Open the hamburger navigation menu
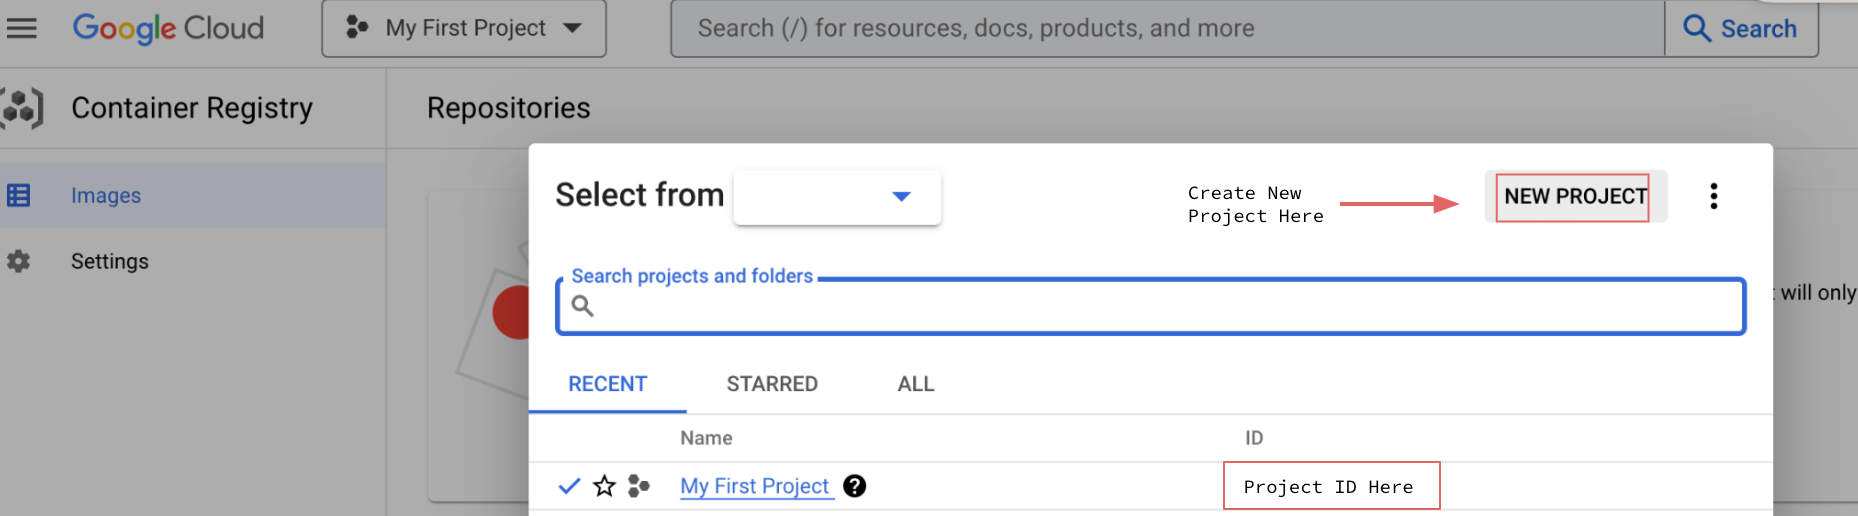The image size is (1858, 516). click(21, 28)
